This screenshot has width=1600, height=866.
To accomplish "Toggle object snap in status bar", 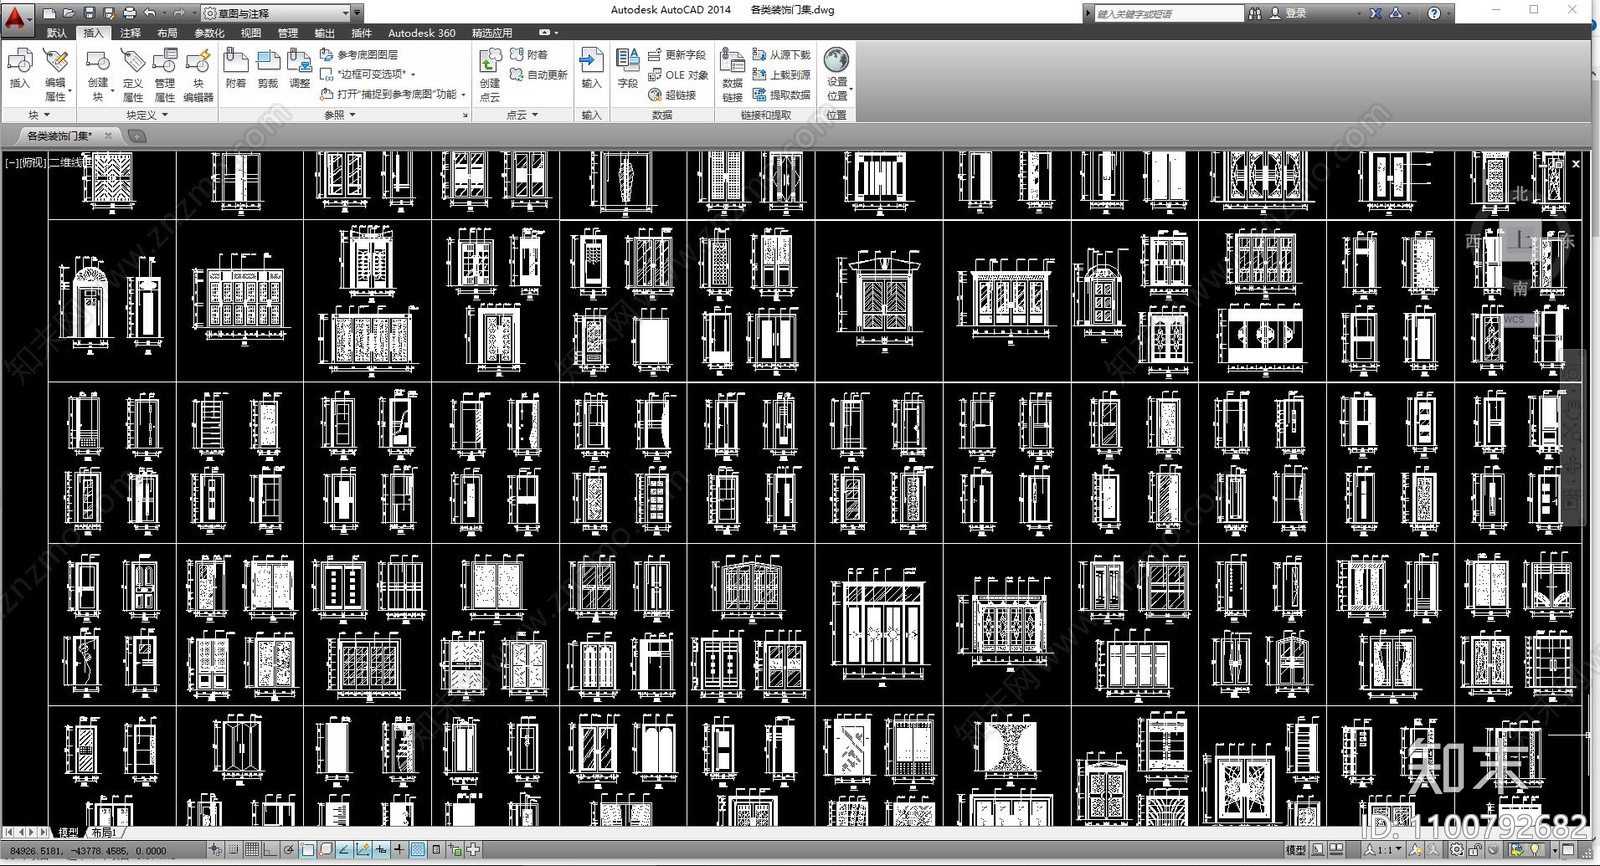I will coord(308,850).
